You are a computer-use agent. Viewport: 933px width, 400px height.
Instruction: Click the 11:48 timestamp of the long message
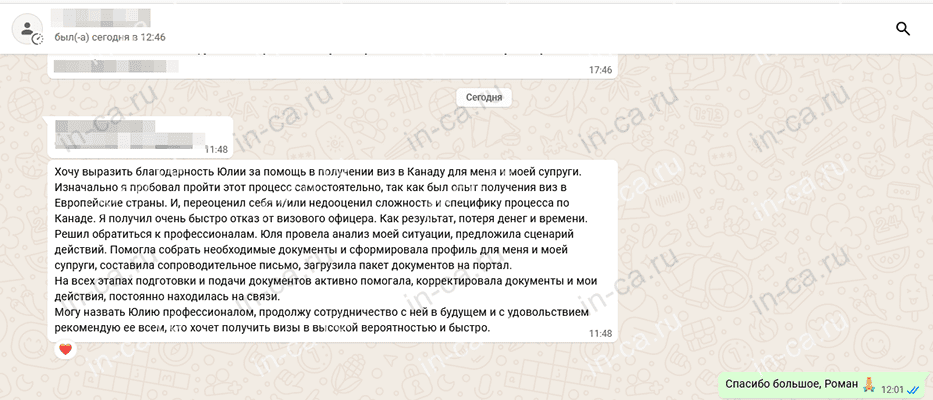point(600,333)
